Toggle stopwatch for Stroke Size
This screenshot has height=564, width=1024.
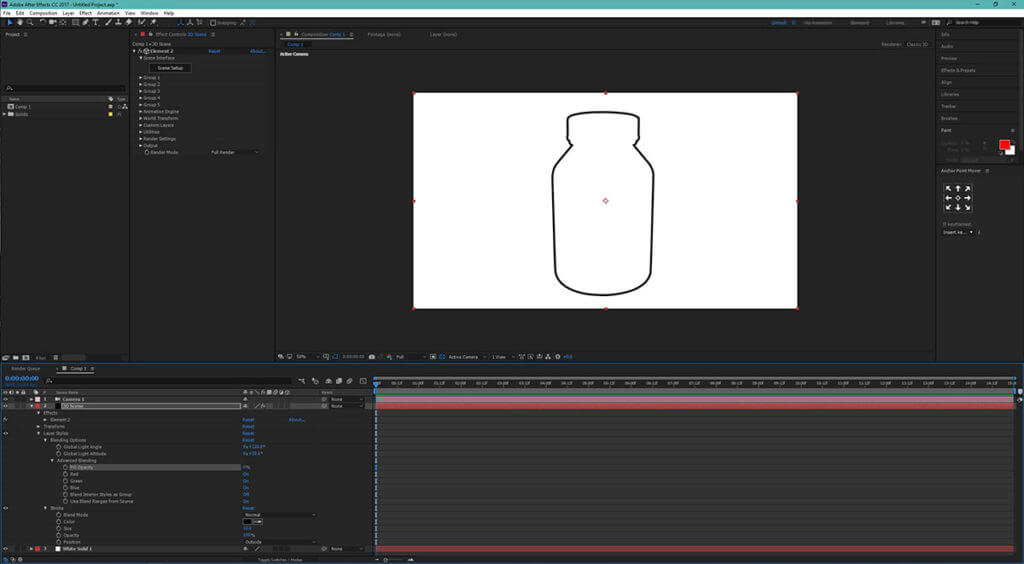(59, 528)
